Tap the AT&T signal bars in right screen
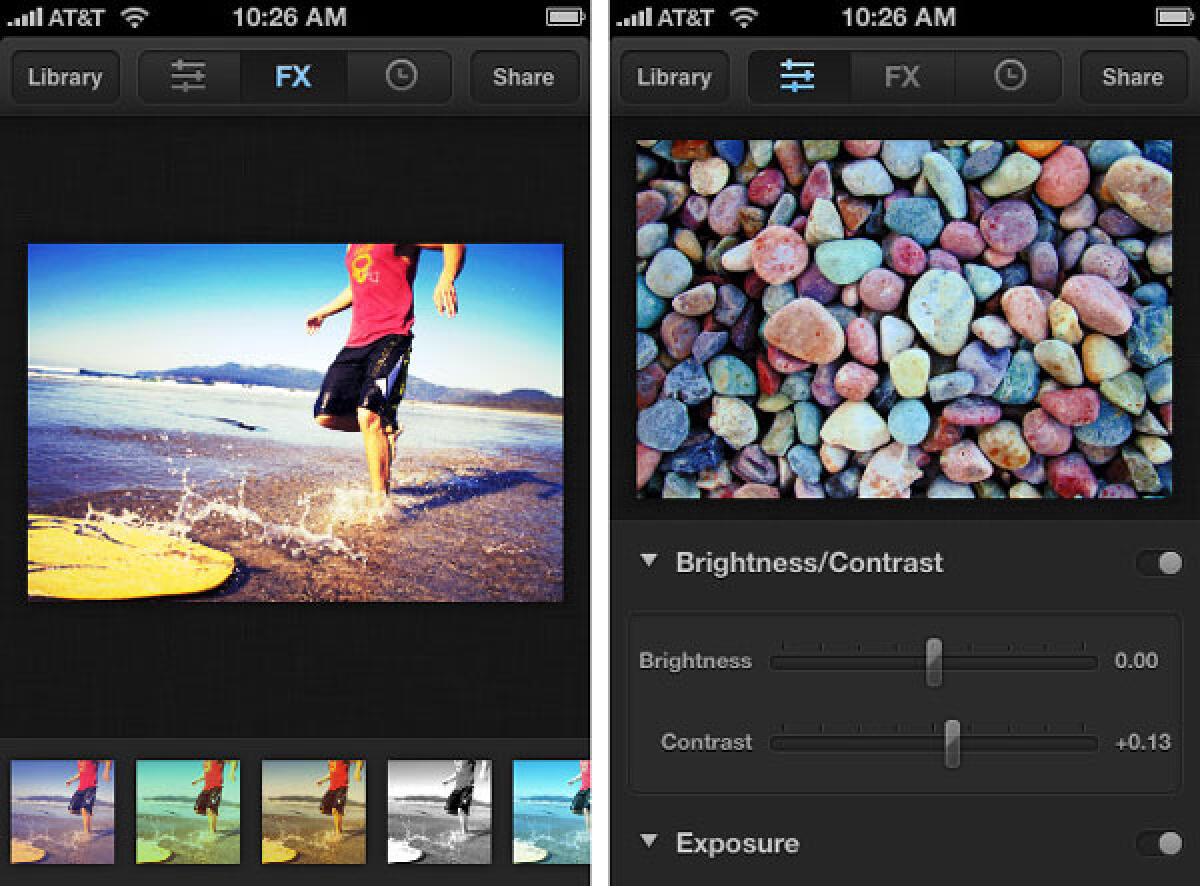This screenshot has width=1200, height=886. point(632,17)
